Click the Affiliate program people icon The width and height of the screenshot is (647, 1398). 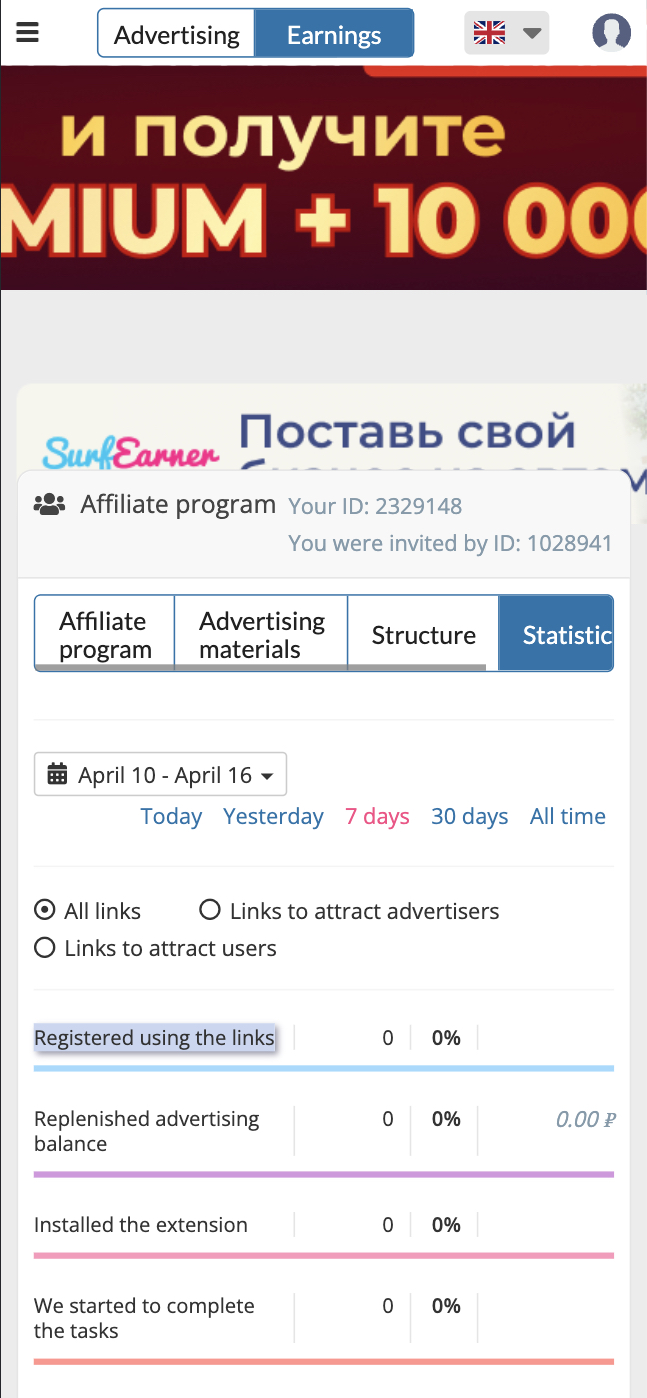[49, 505]
